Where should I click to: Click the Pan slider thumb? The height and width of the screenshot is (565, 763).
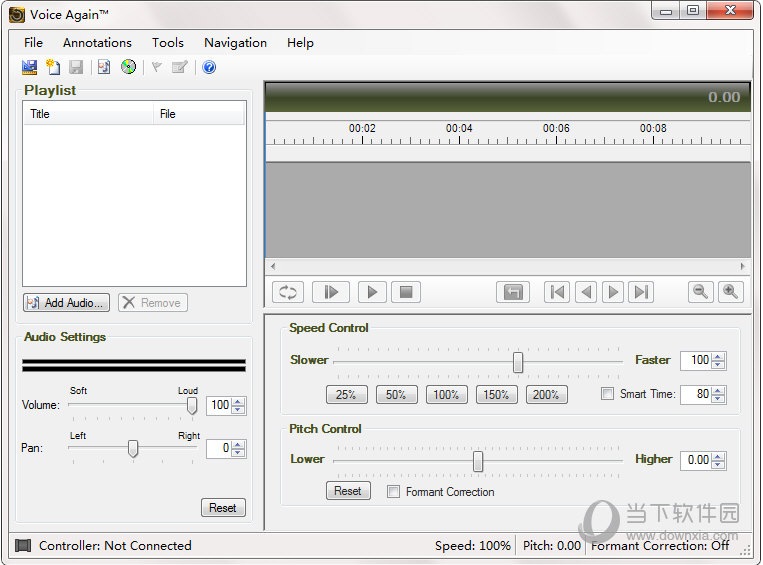pos(133,449)
